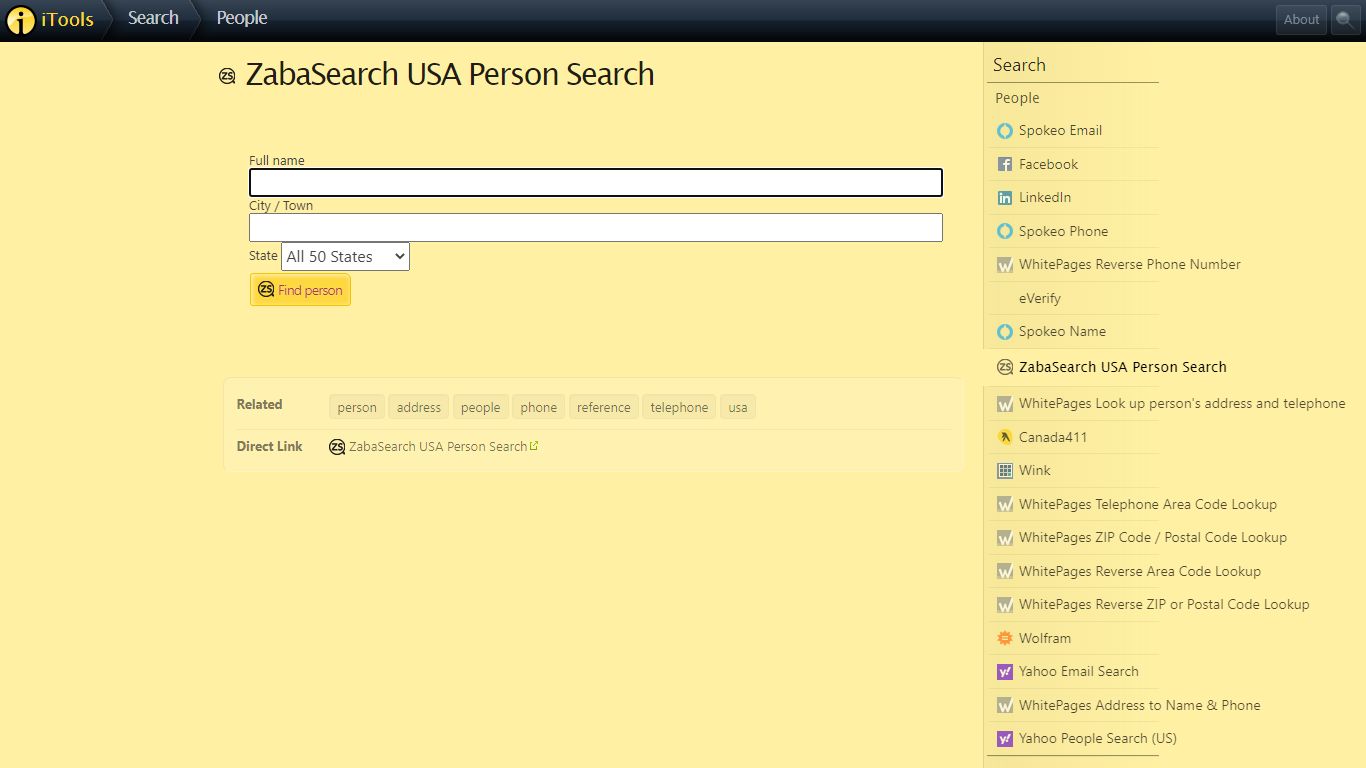Click the ZabaSearch icon in sidebar list
The height and width of the screenshot is (768, 1366).
(x=1005, y=367)
